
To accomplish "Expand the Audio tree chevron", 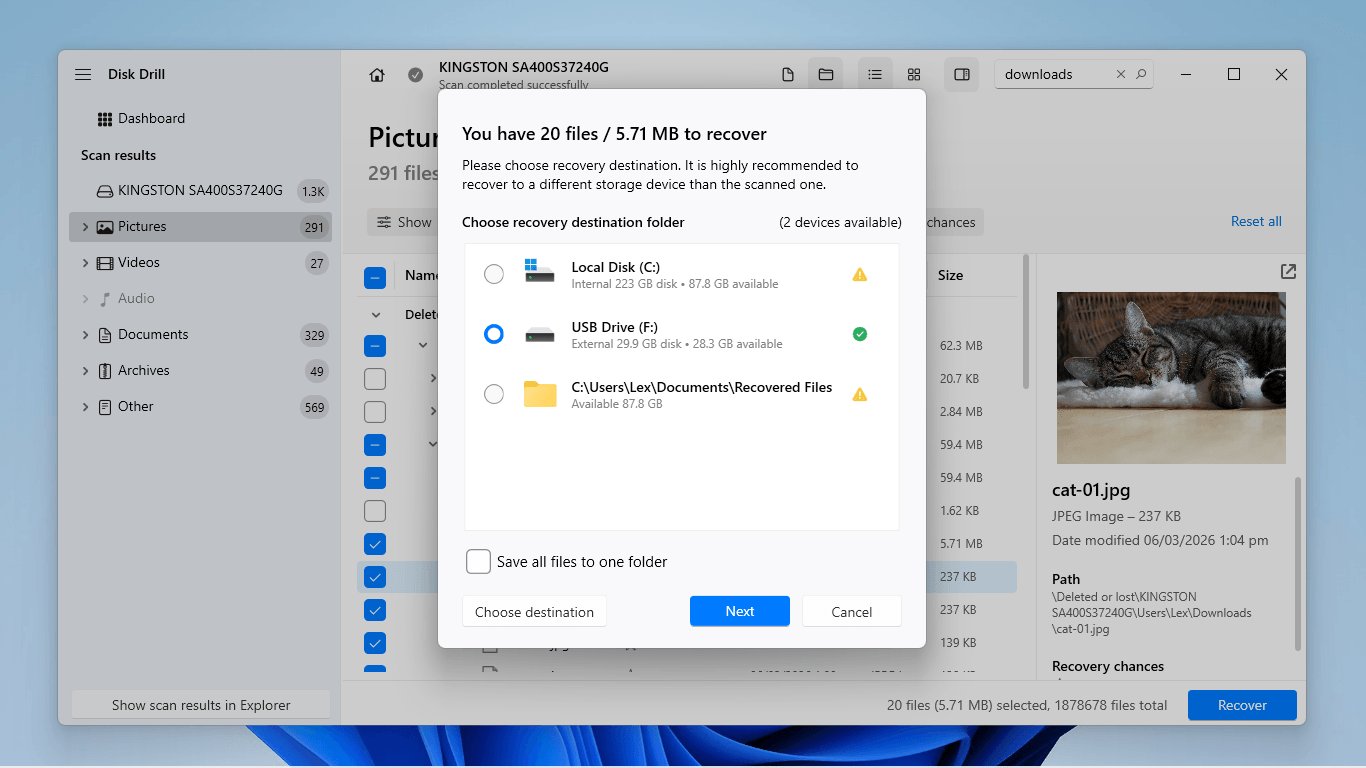I will click(85, 299).
